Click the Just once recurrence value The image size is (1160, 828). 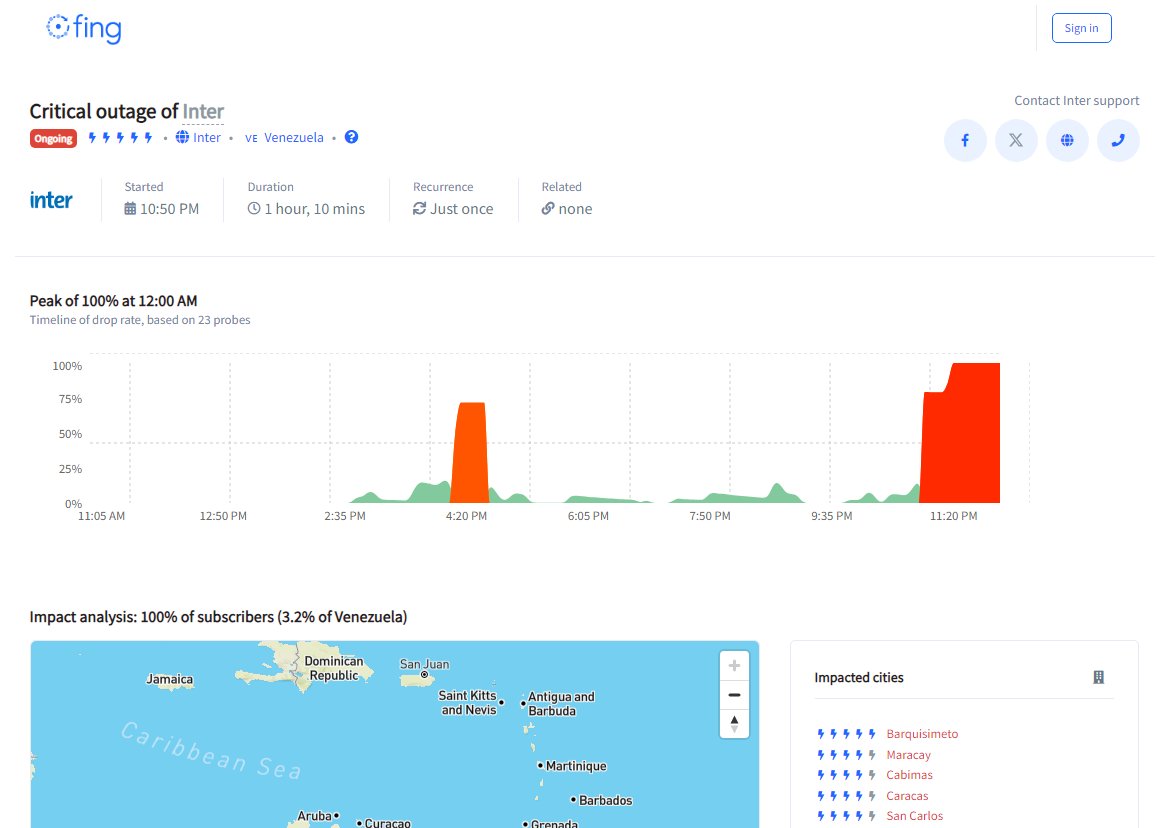click(462, 209)
